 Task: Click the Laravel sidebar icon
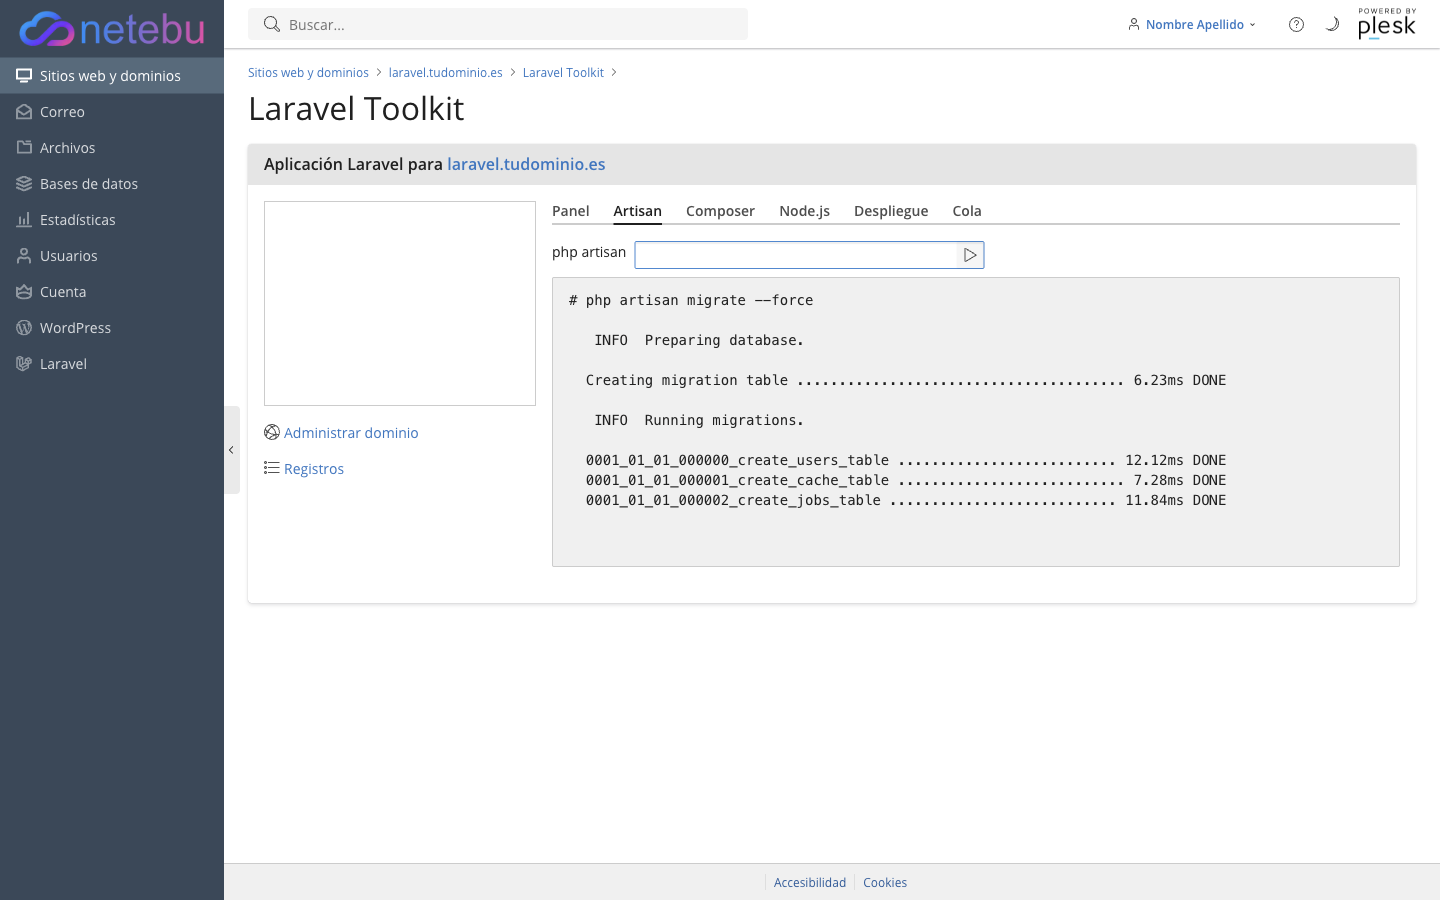[24, 364]
